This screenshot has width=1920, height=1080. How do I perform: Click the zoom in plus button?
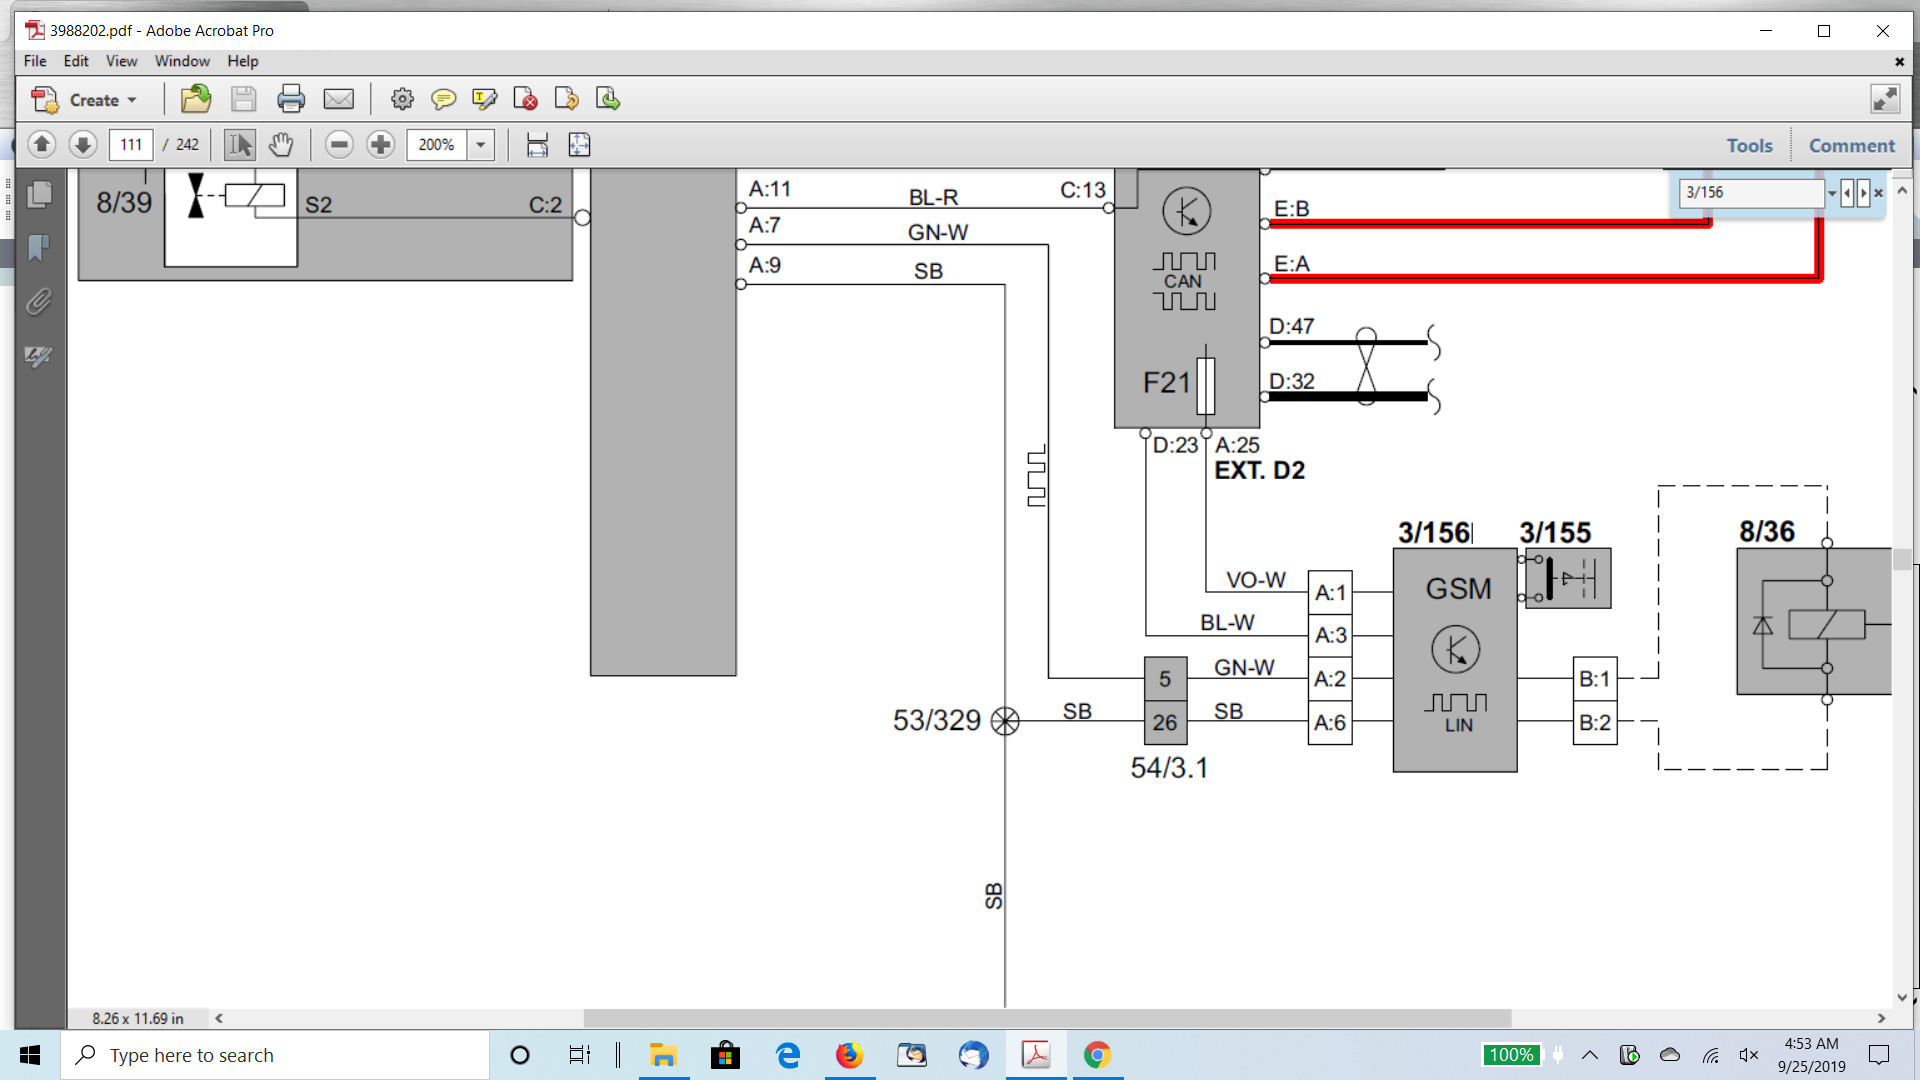380,145
